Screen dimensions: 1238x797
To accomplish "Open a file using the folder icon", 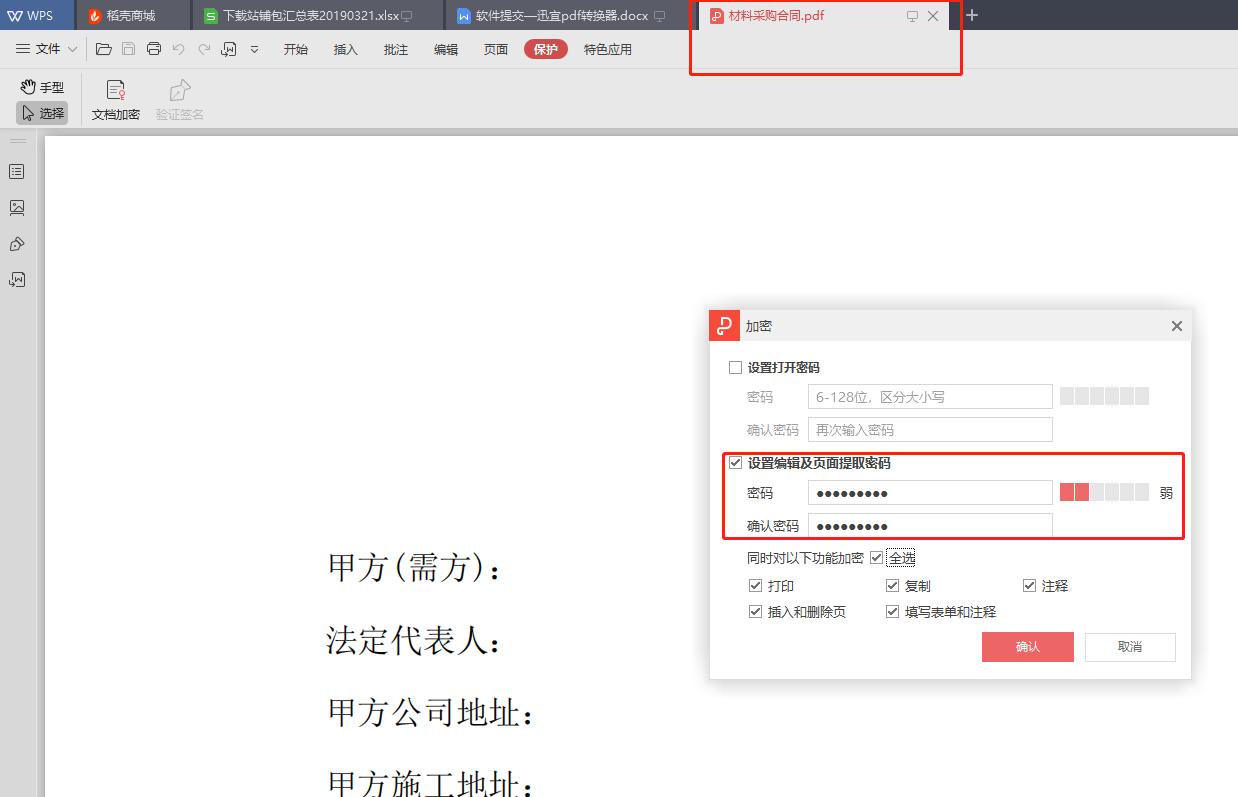I will coord(104,48).
